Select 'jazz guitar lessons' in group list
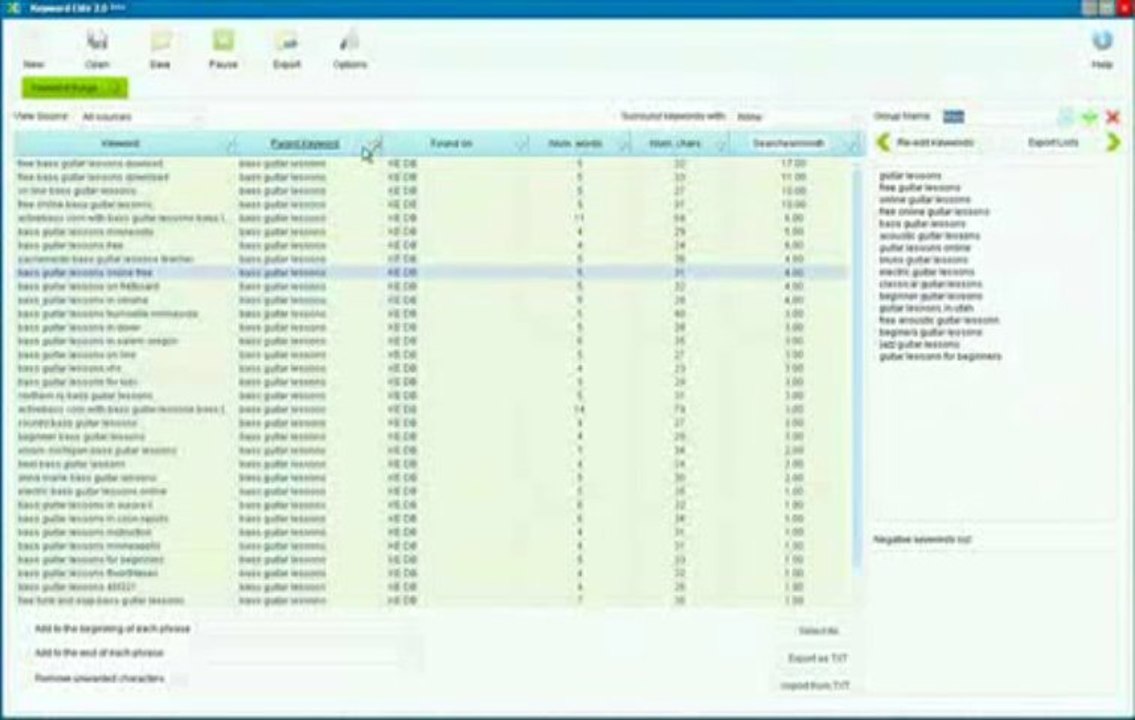This screenshot has height=720, width=1135. pyautogui.click(x=919, y=344)
